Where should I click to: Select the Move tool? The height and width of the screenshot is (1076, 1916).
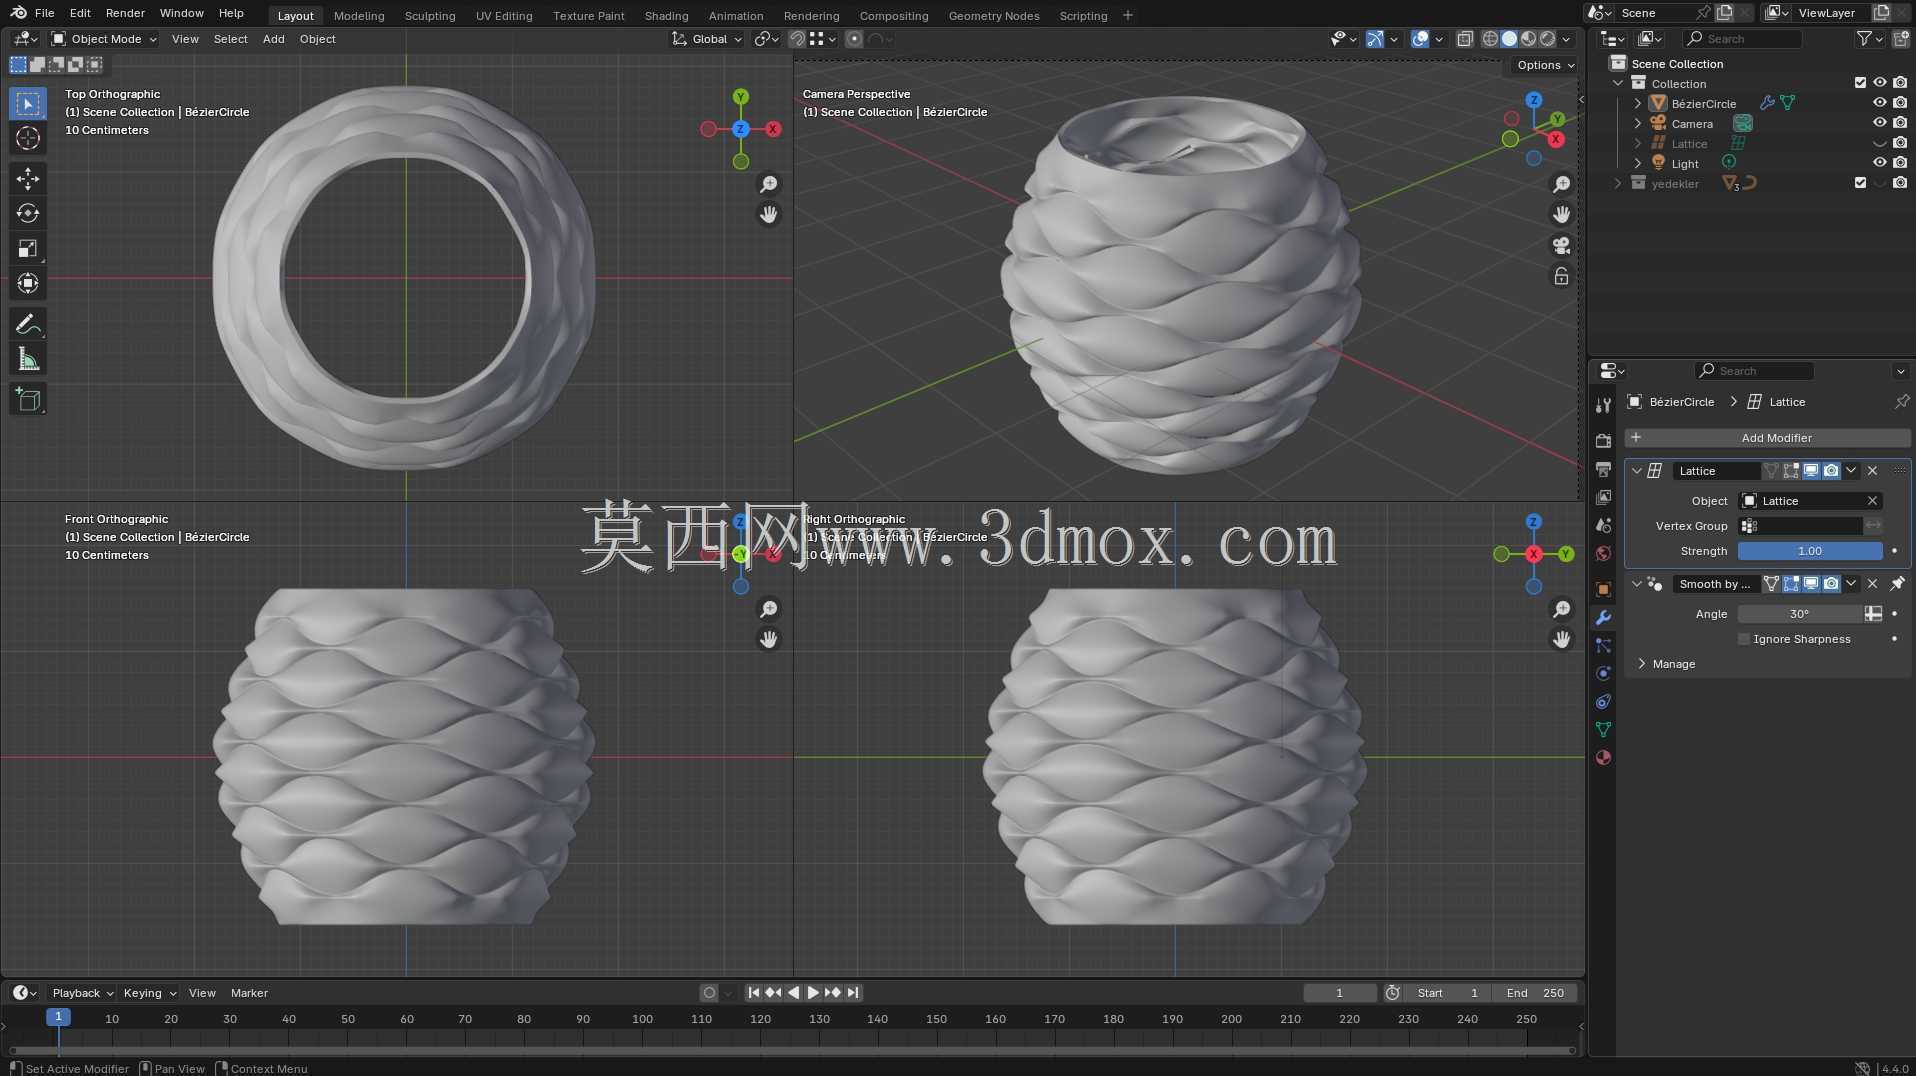coord(28,179)
